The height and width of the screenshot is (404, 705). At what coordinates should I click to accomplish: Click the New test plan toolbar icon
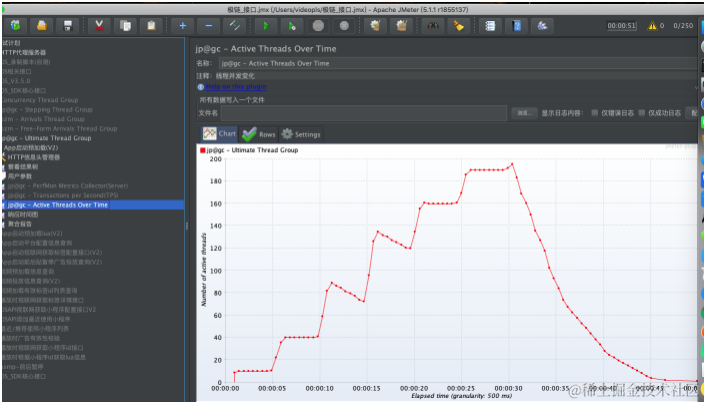click(16, 26)
